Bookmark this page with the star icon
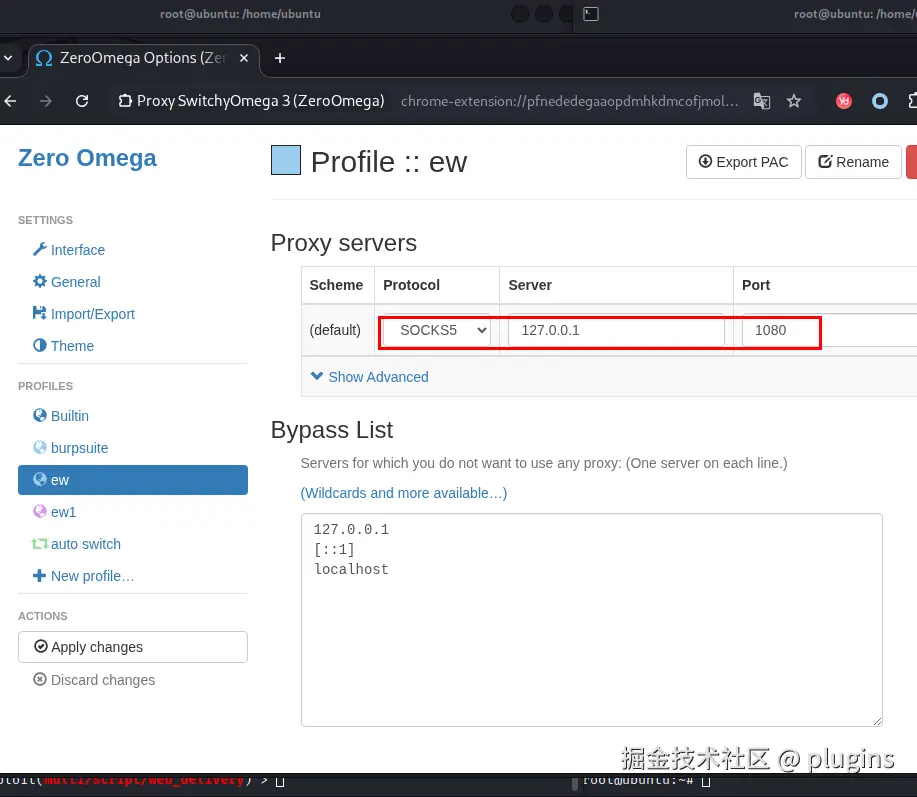The width and height of the screenshot is (917, 797). pyautogui.click(x=794, y=101)
